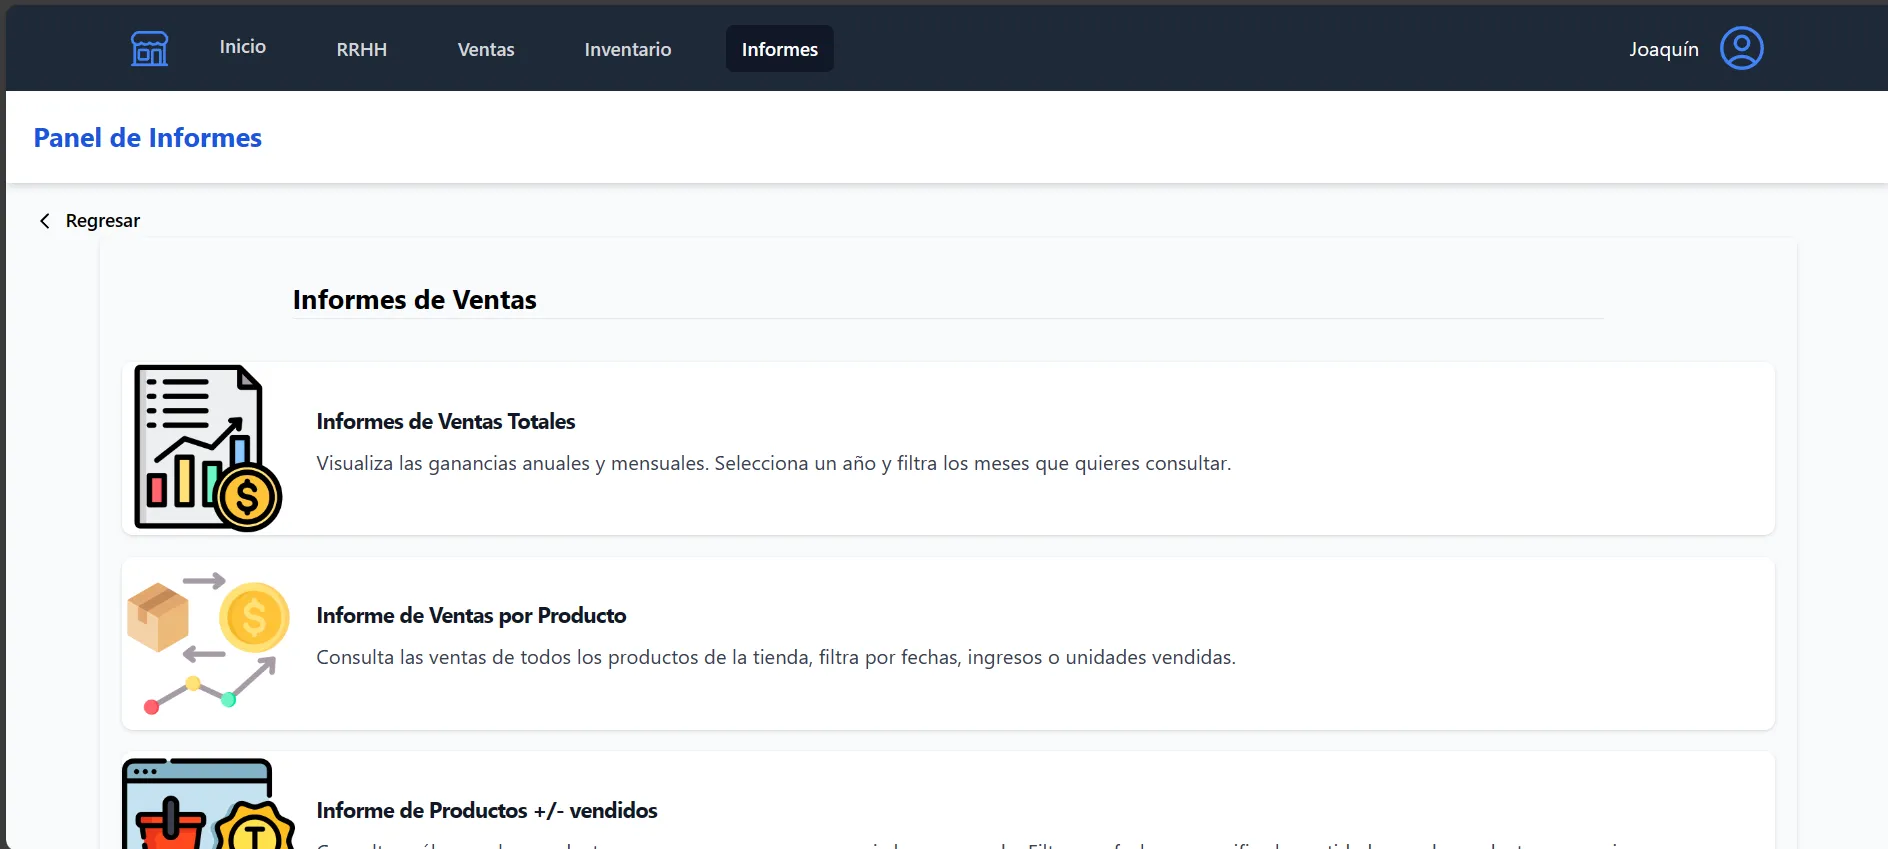Click the Ventas Totales report chart icon
This screenshot has height=849, width=1888.
click(208, 448)
